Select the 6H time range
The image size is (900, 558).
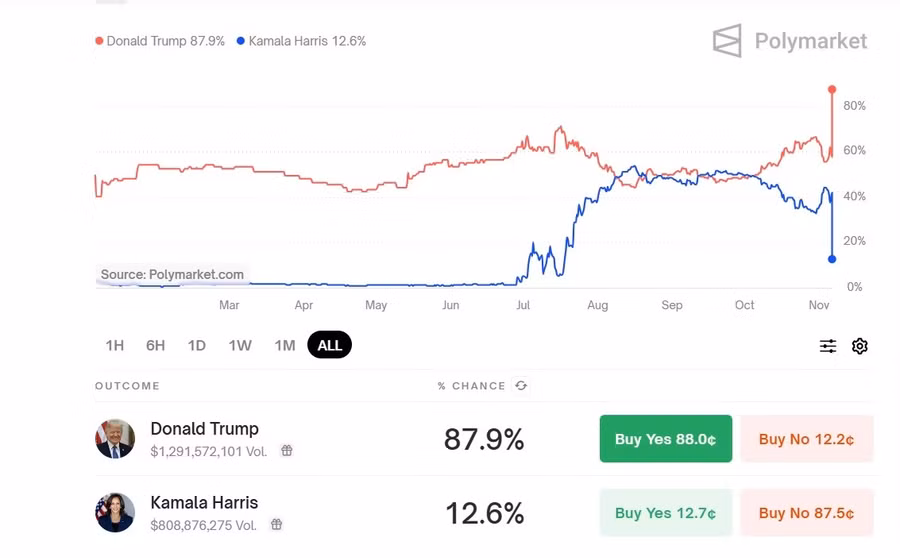[155, 346]
